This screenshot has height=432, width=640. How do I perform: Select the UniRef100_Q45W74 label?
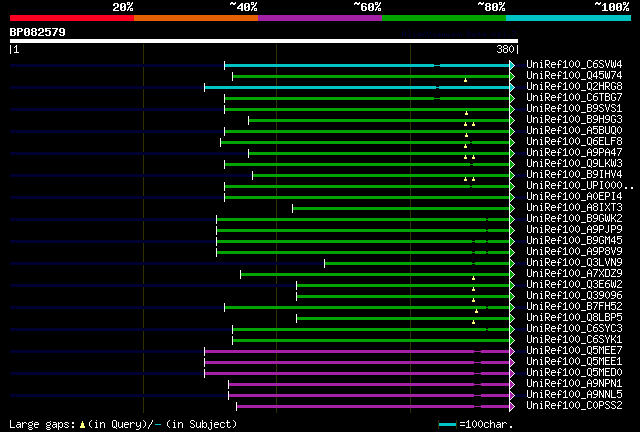pyautogui.click(x=574, y=76)
